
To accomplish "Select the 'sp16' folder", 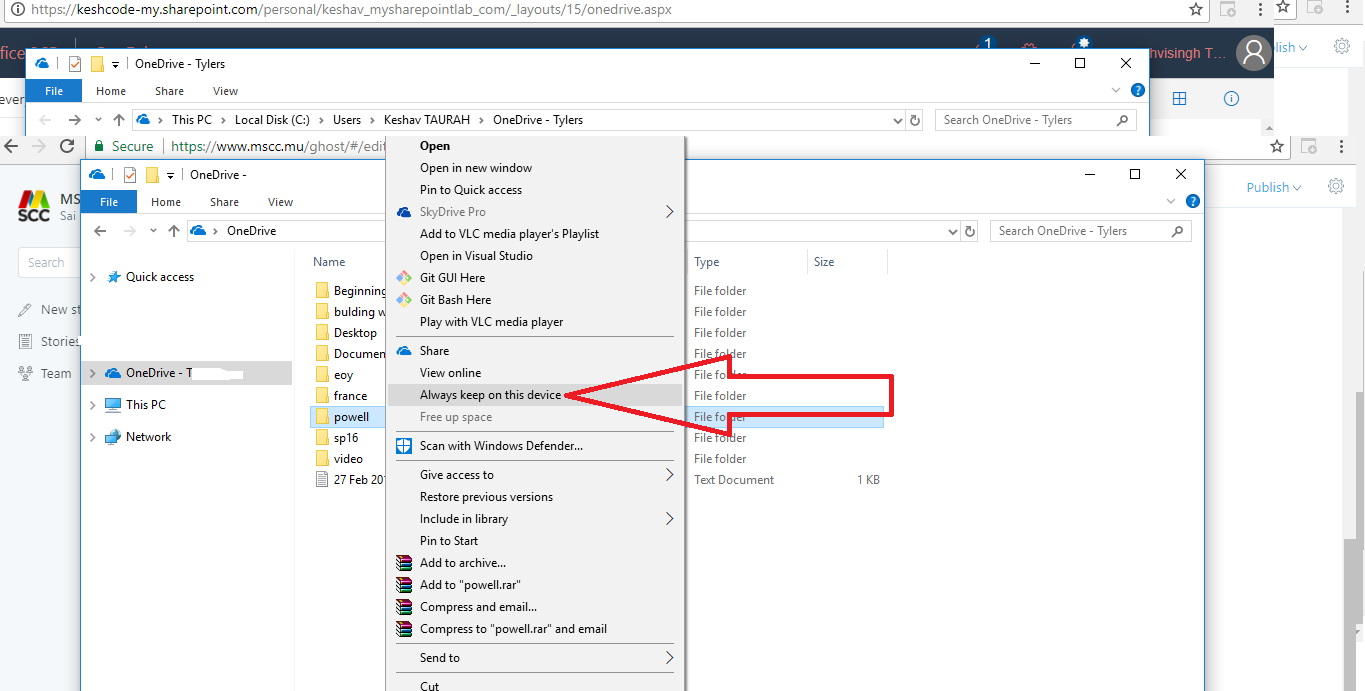I will 346,438.
